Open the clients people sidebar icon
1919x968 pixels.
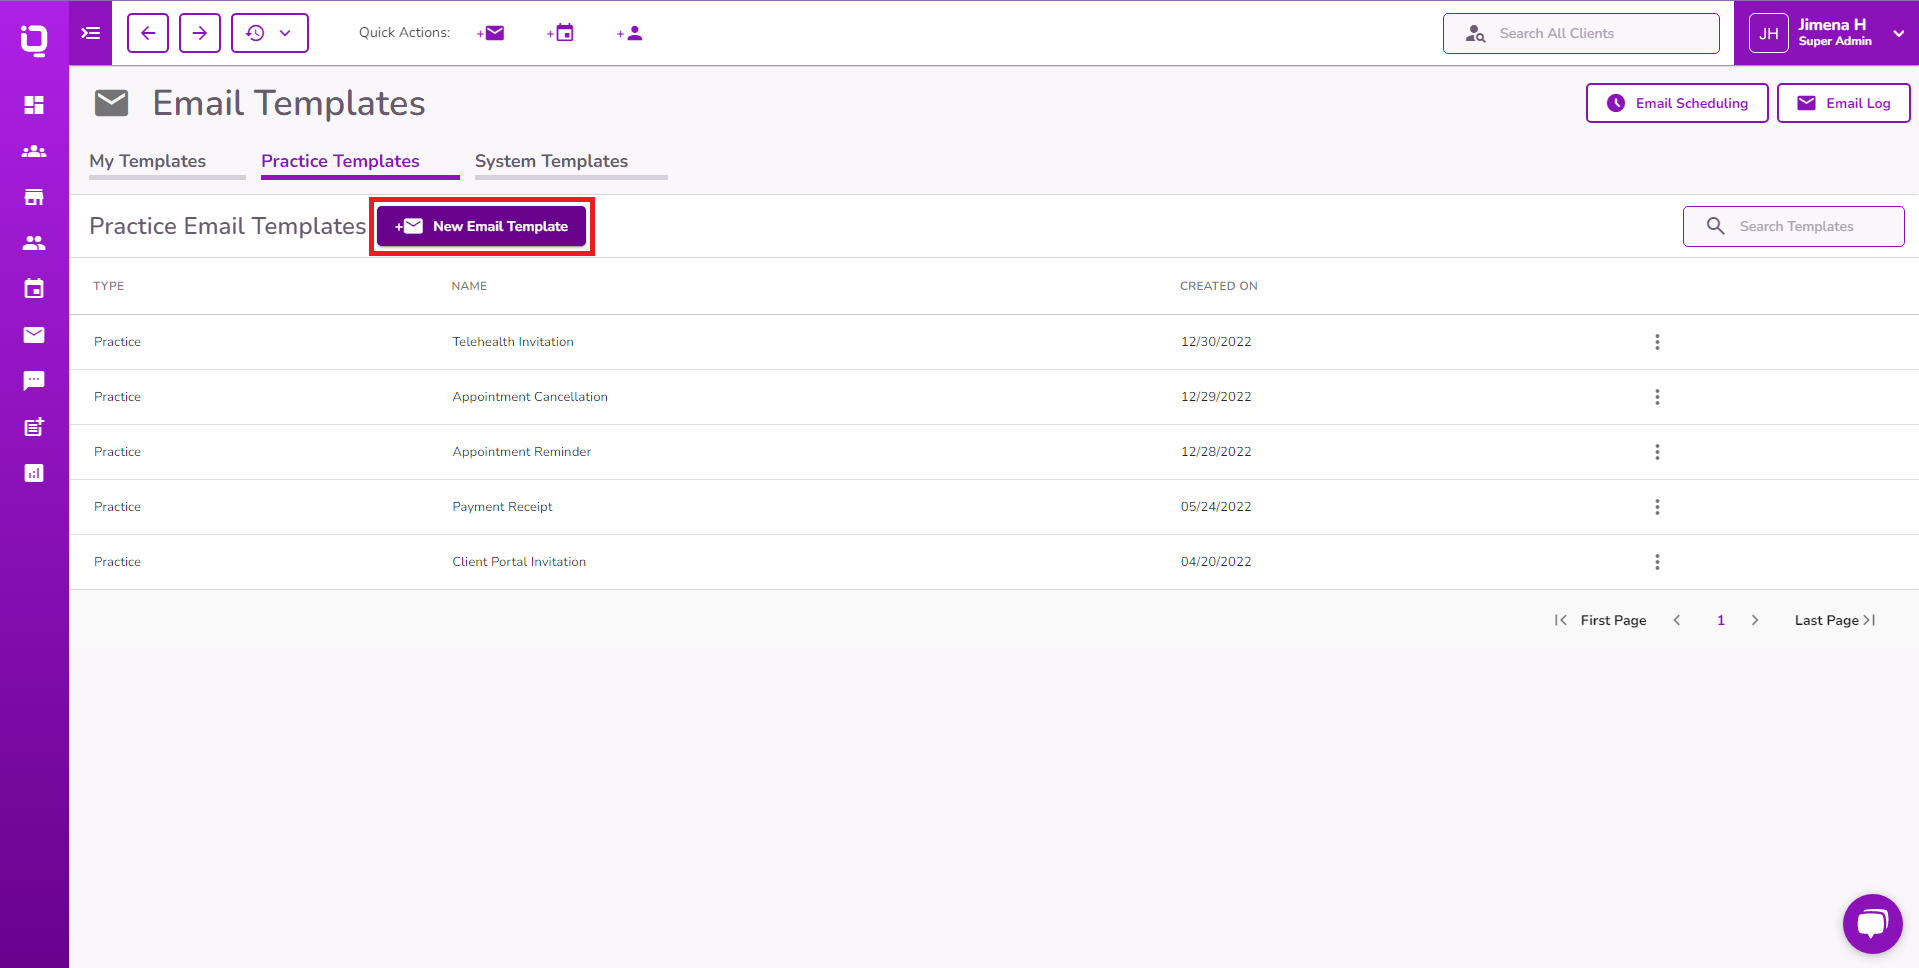[34, 243]
